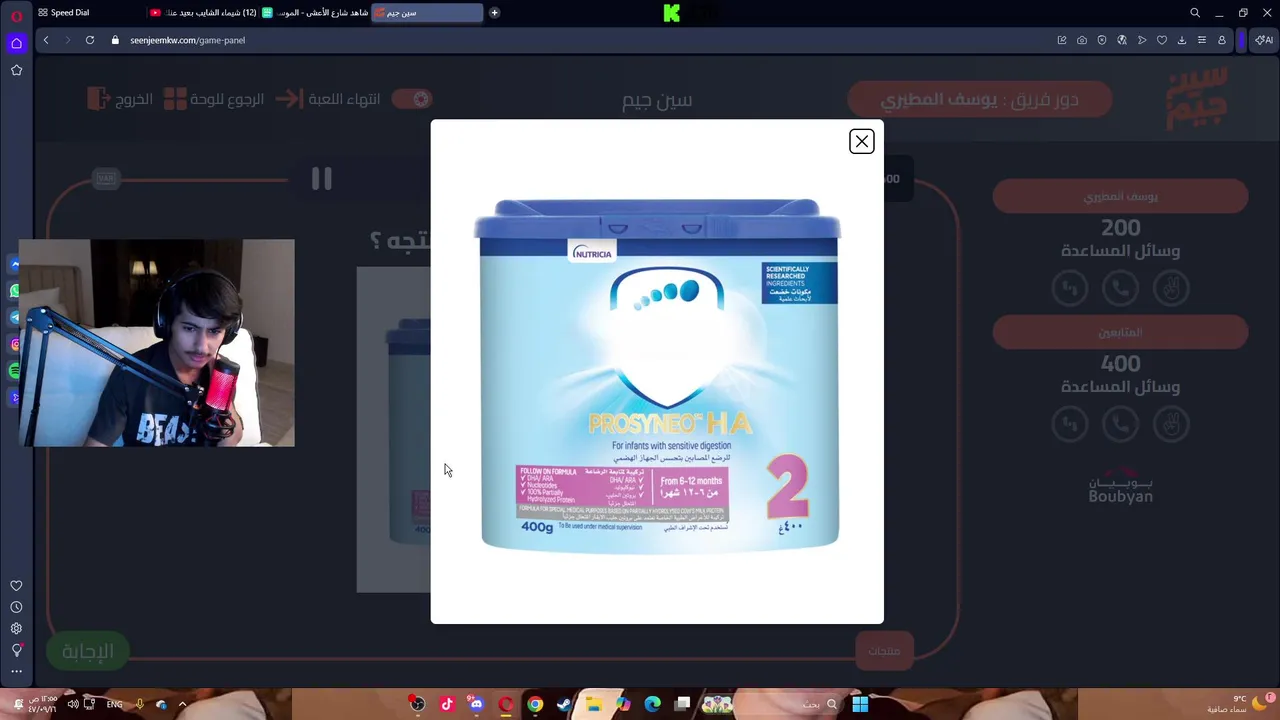The image size is (1280, 720).
Task: Click الرجوع للوحة to return to board
Action: (x=214, y=99)
